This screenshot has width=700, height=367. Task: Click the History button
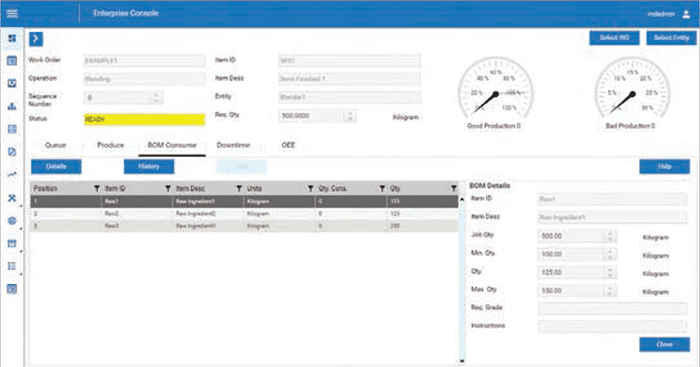click(x=149, y=167)
